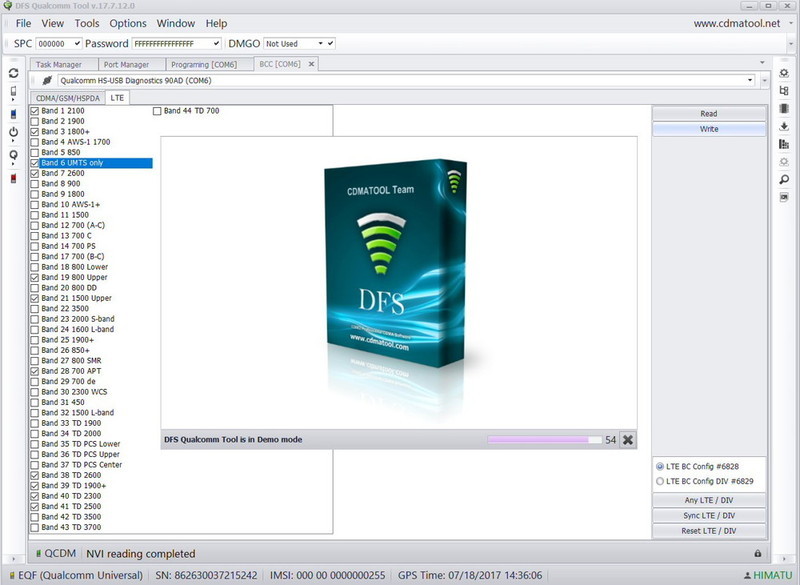Click the Any LTE / DIV button
Viewport: 800px width, 585px height.
click(709, 500)
